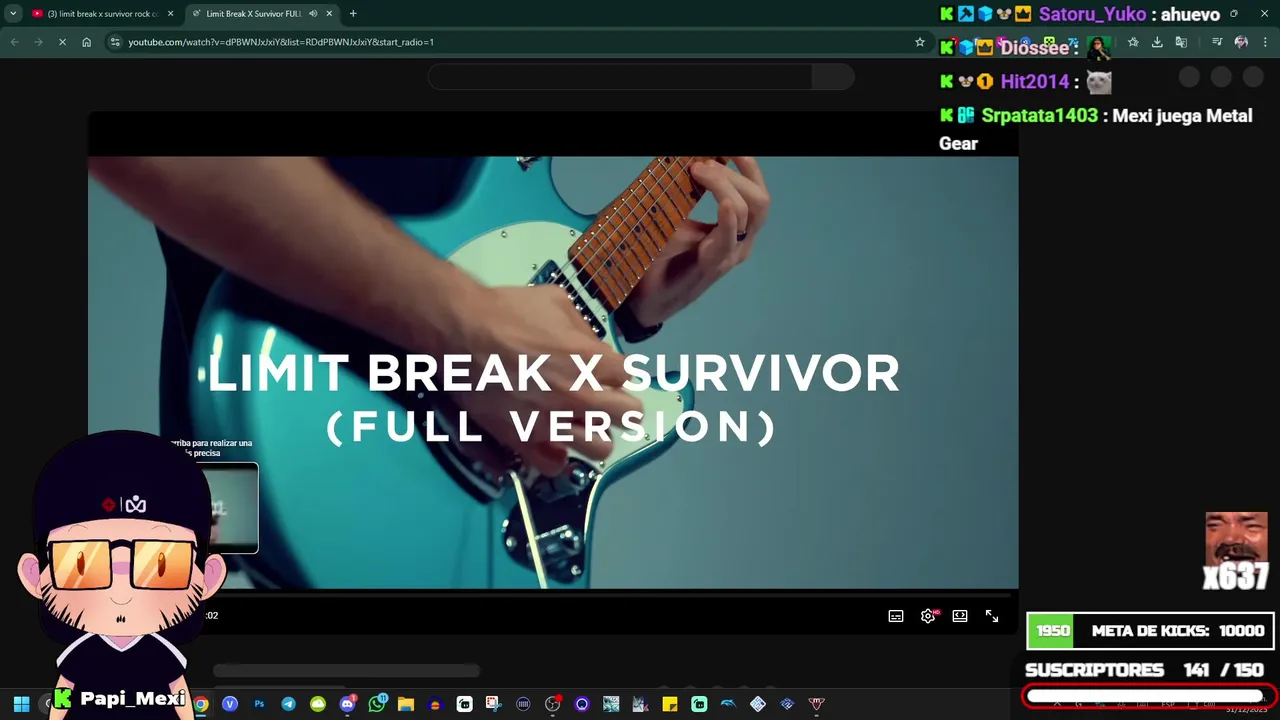Go back to the previous page
1280x720 pixels.
point(14,42)
